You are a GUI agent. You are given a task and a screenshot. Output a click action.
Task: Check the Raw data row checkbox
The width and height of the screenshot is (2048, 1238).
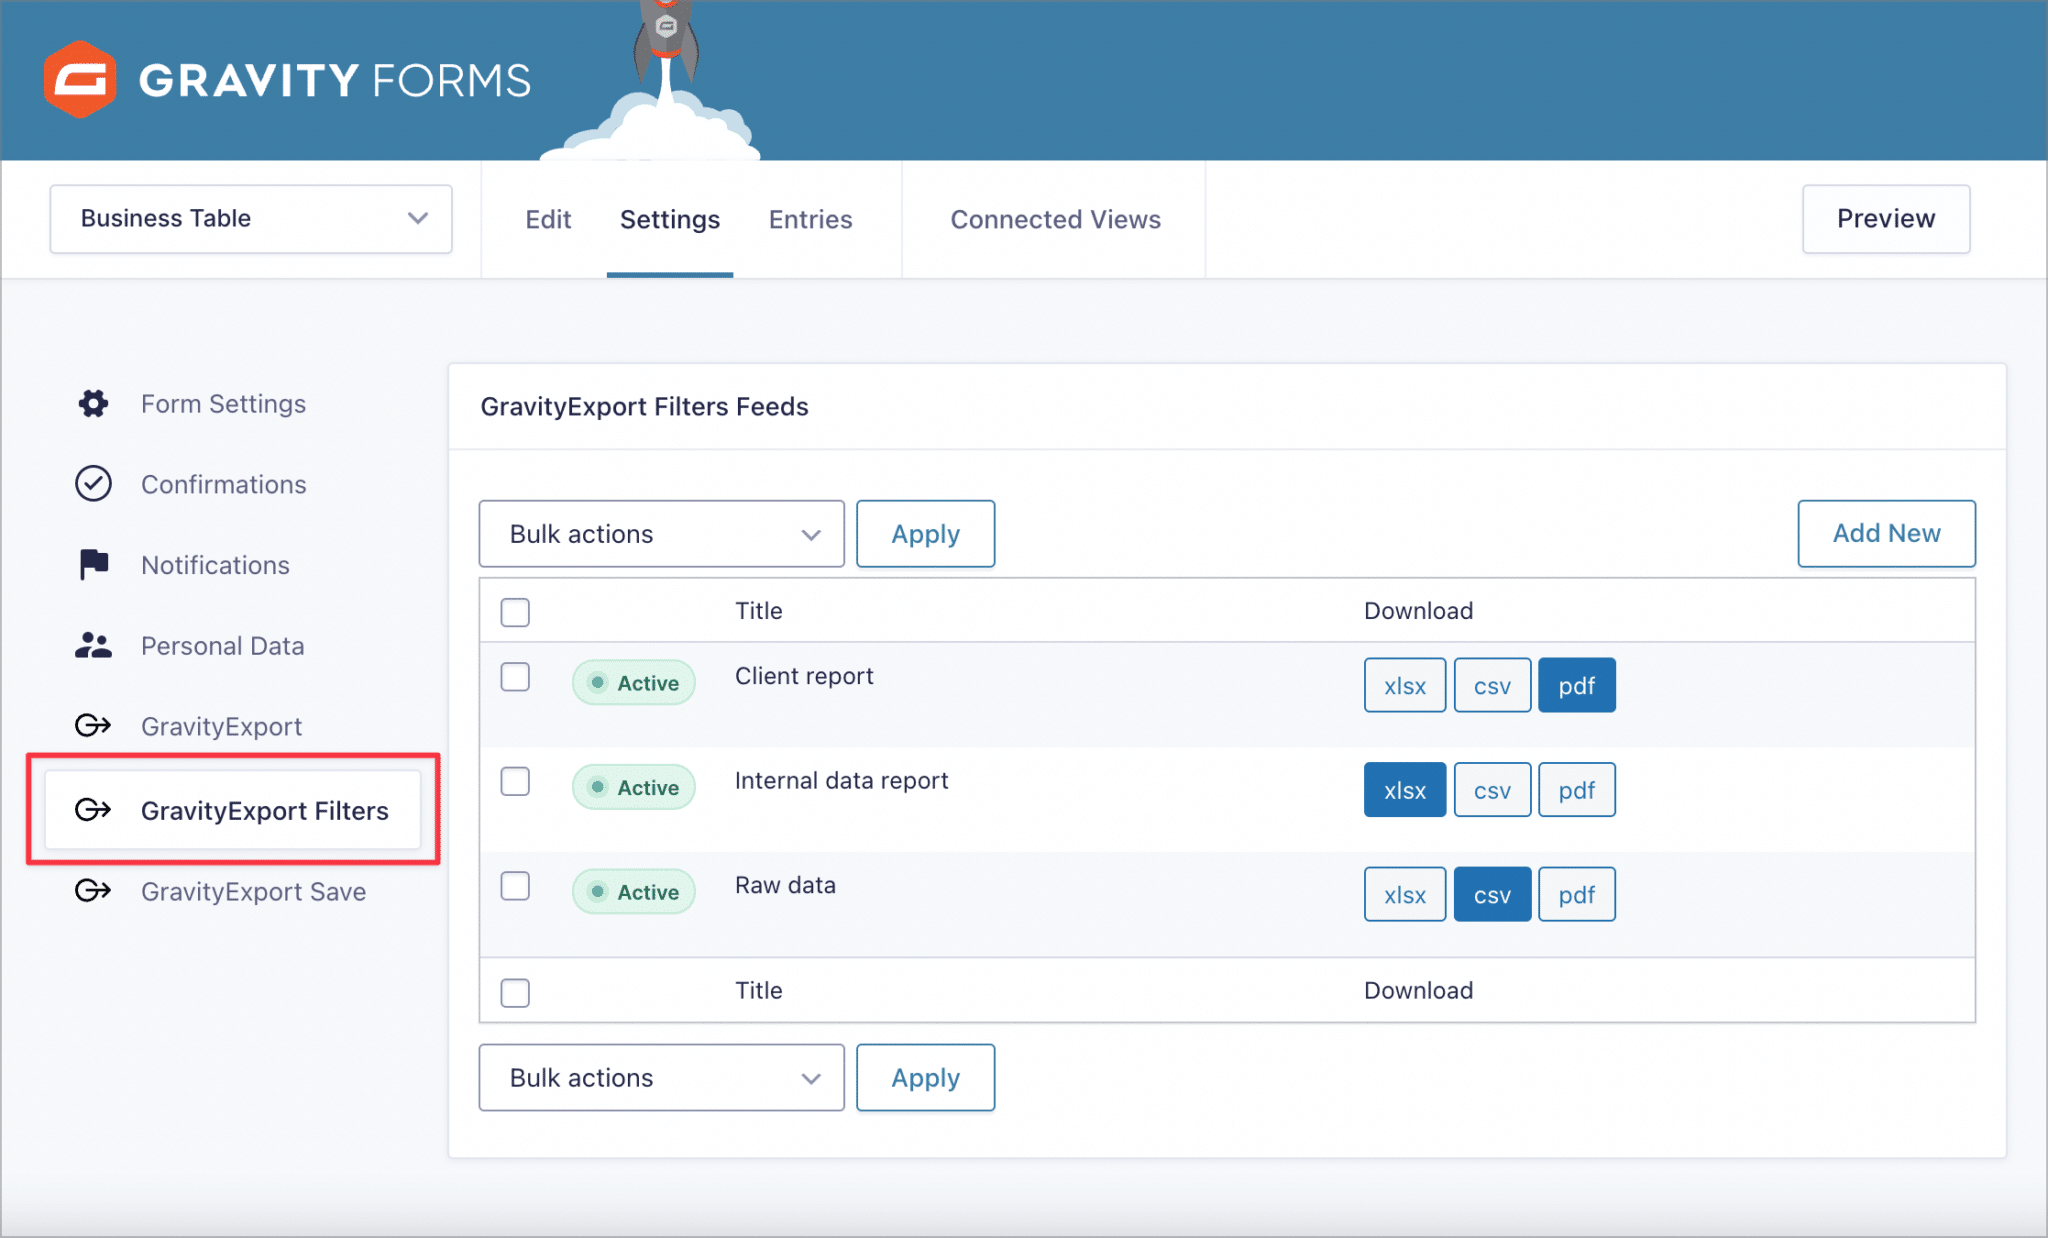tap(515, 886)
